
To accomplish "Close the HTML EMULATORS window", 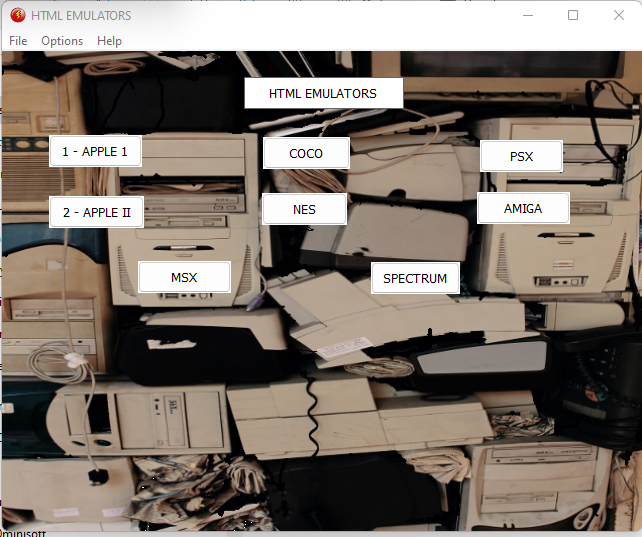I will click(x=619, y=16).
